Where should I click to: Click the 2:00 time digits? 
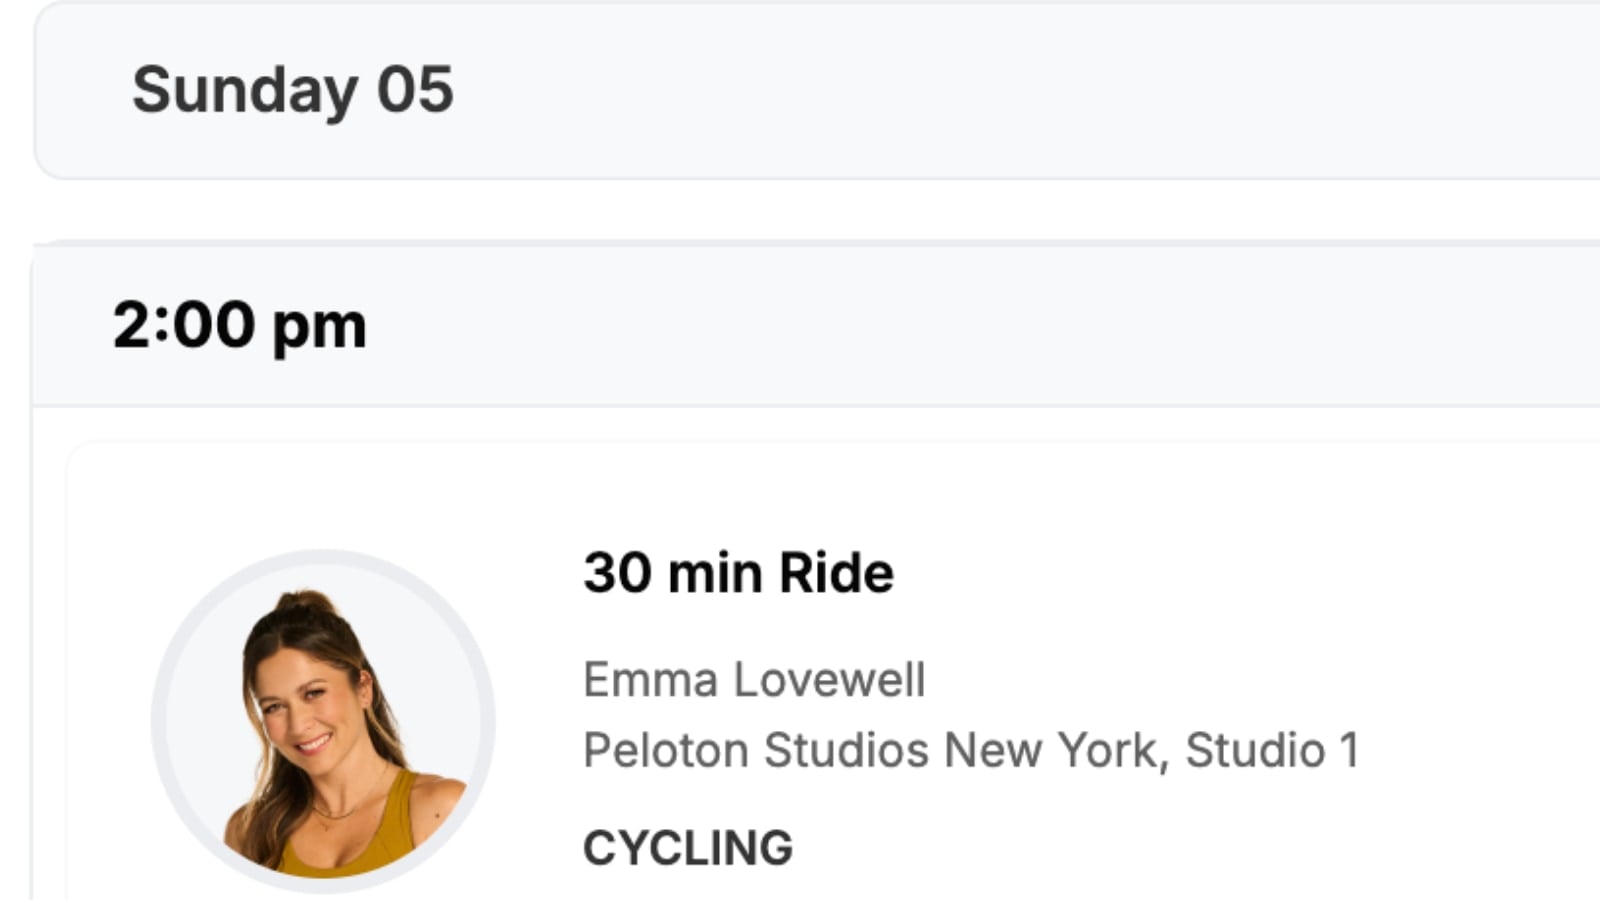pos(183,326)
